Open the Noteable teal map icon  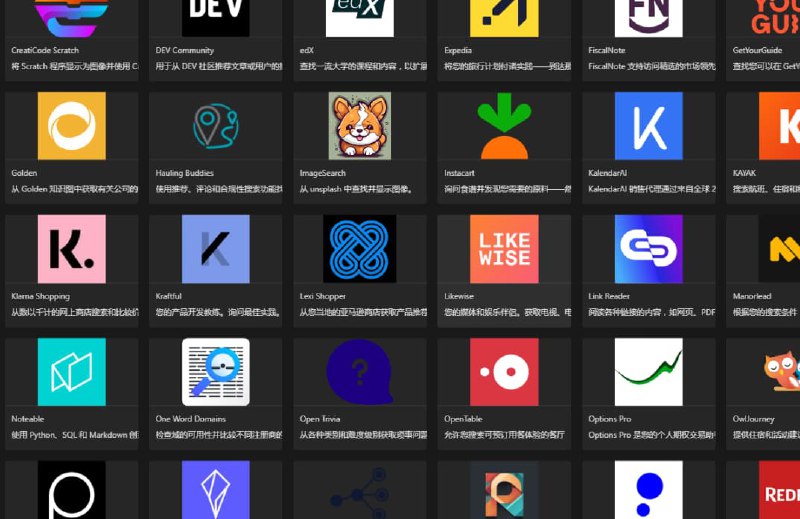pyautogui.click(x=71, y=372)
